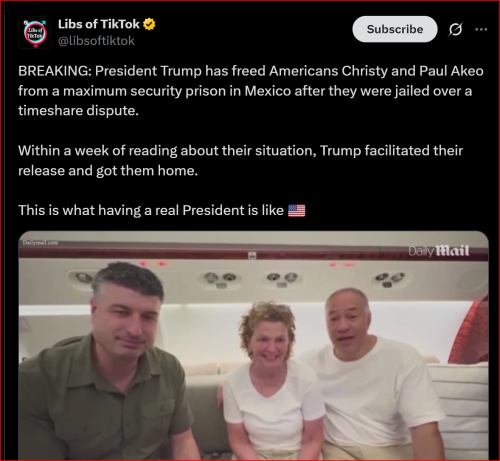Click the American flag emoji in the post
Screen dimensions: 500x461
296,211
